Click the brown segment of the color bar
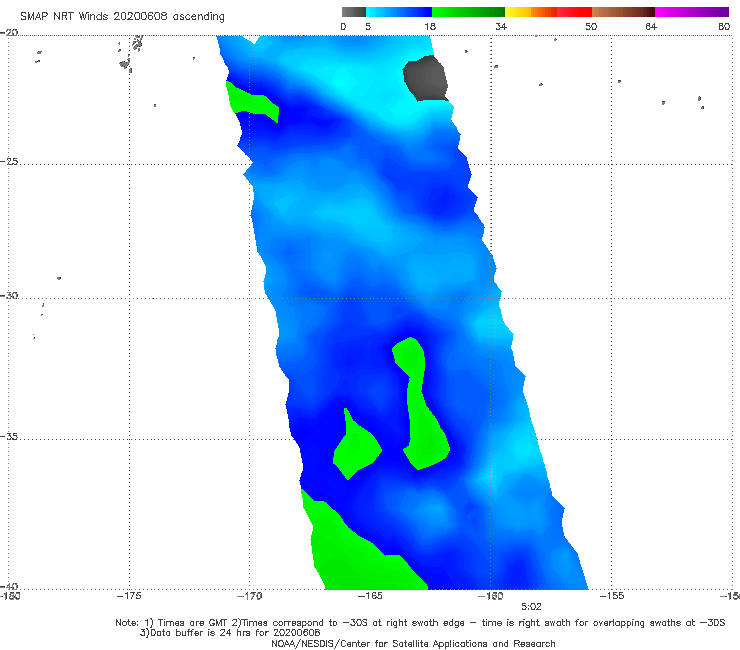Image resolution: width=740 pixels, height=650 pixels. click(x=623, y=12)
